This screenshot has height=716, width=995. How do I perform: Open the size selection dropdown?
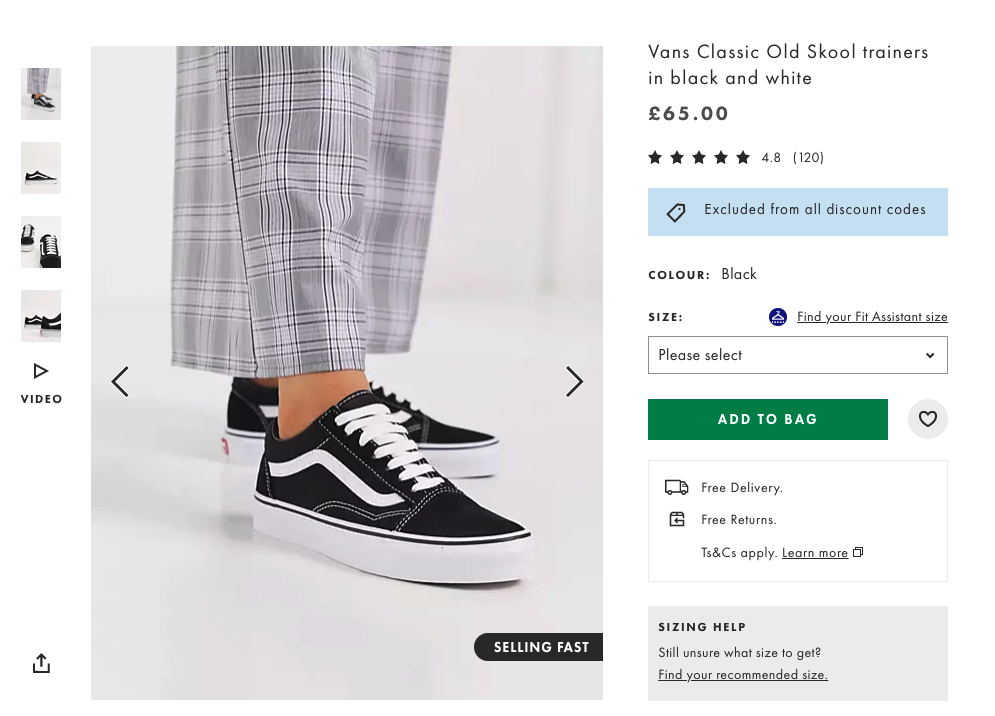click(x=797, y=355)
